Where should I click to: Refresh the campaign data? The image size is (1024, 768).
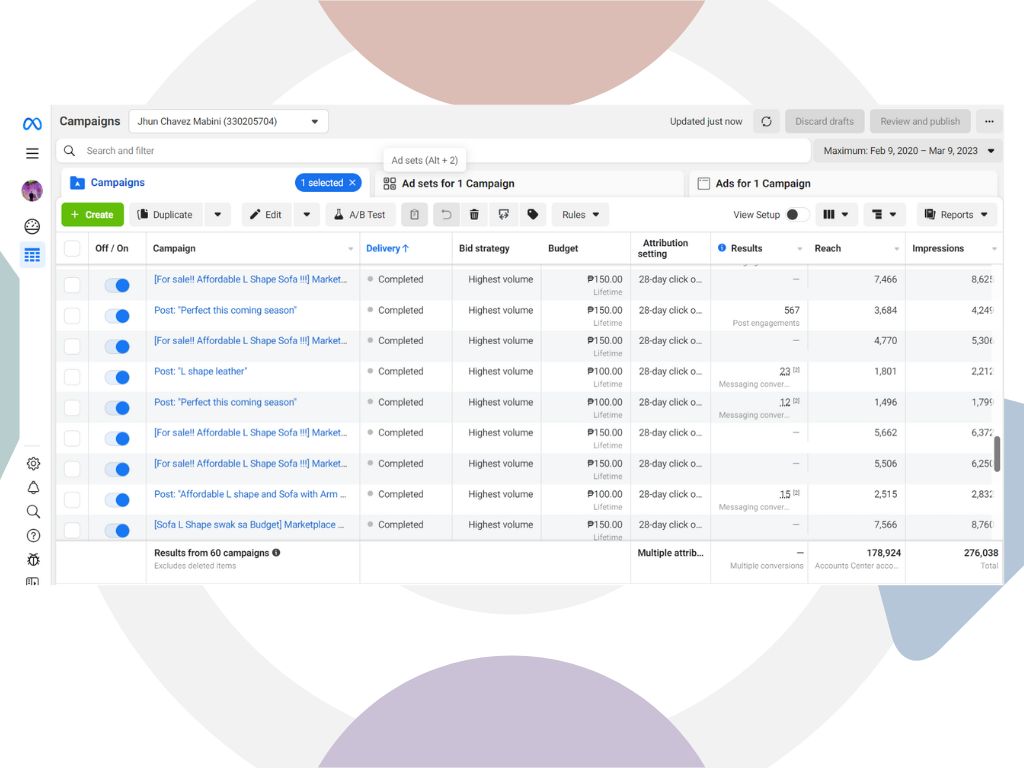(767, 121)
